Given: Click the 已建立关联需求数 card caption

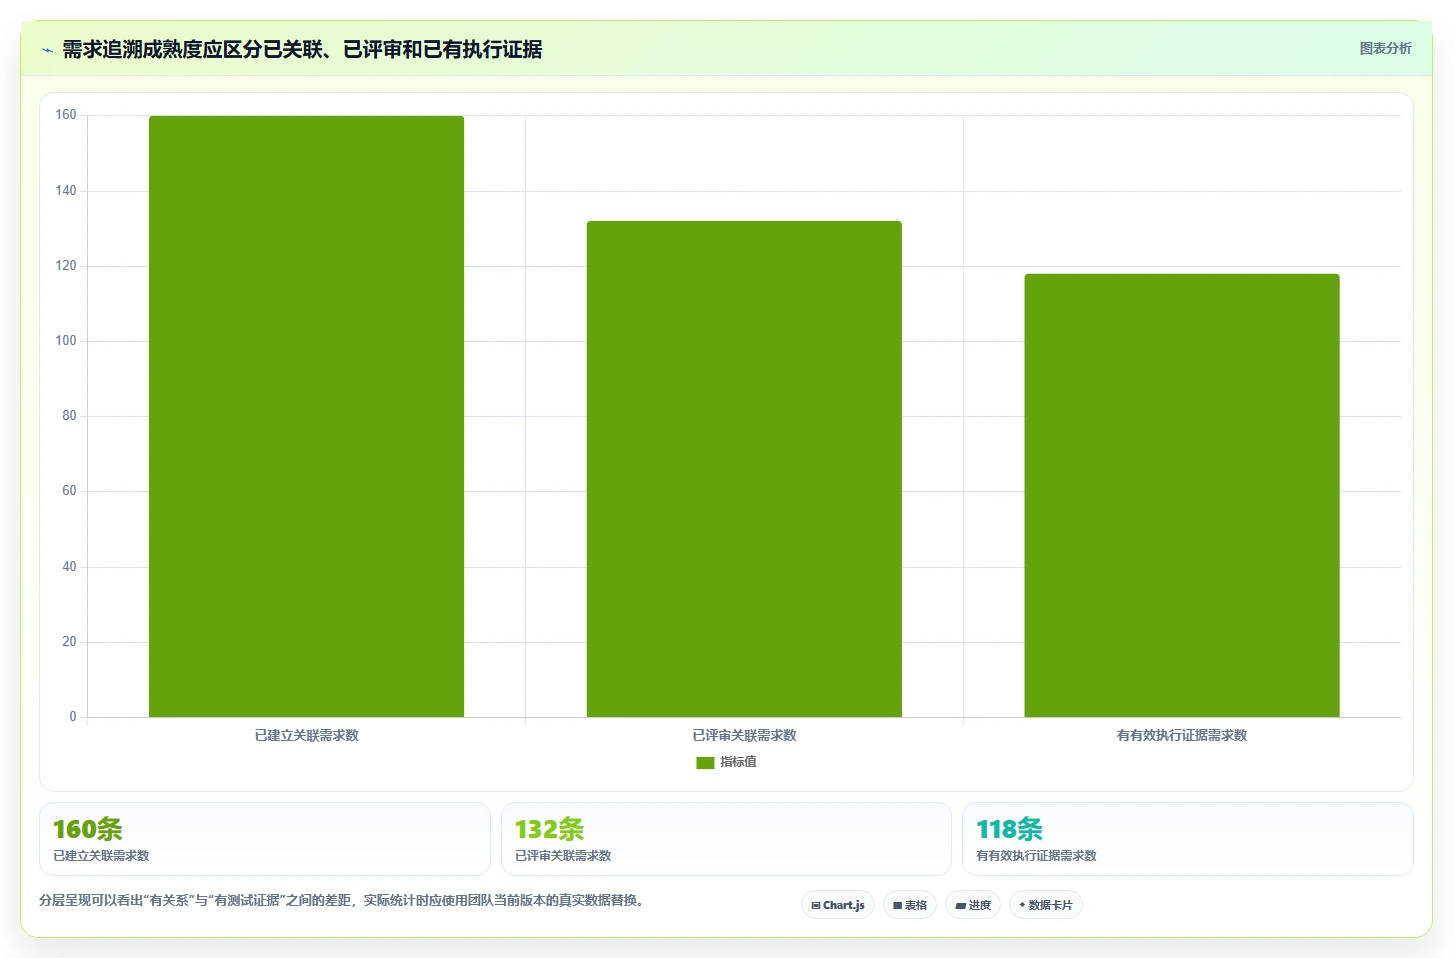Looking at the screenshot, I should 101,856.
